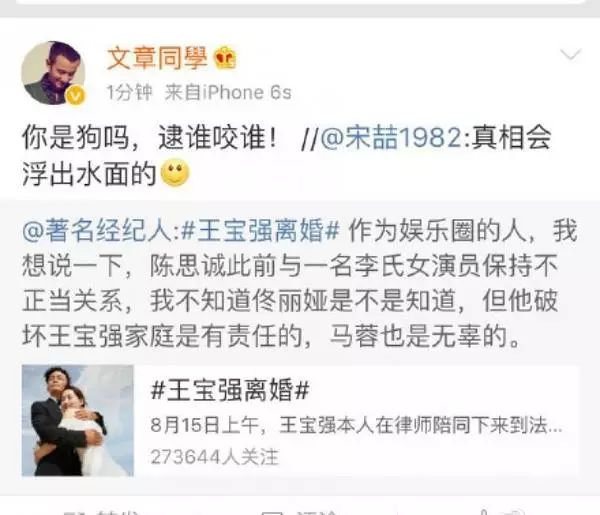Click 273644人关注 follower count
Viewport: 600px width, 515px height.
215,457
